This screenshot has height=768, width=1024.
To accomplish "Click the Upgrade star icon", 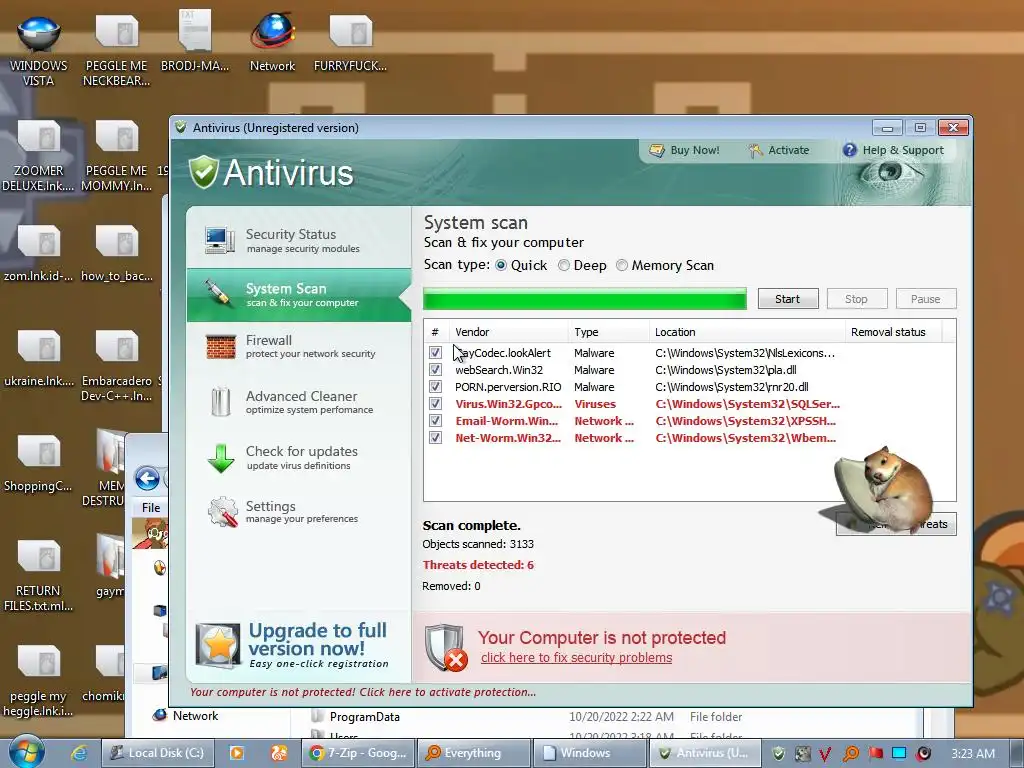I will 218,645.
